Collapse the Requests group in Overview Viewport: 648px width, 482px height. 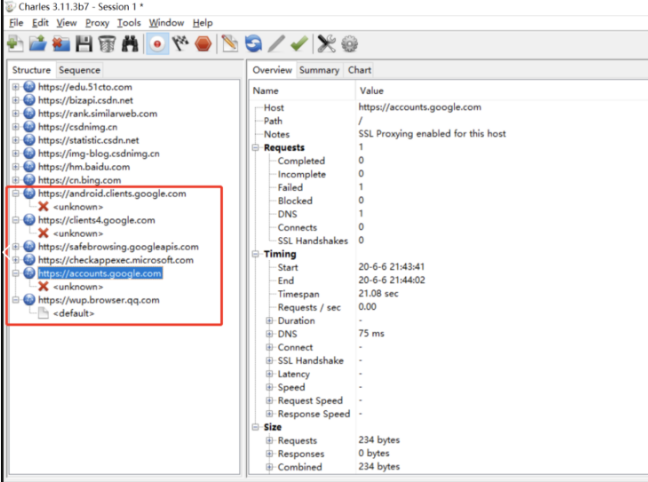coord(256,148)
